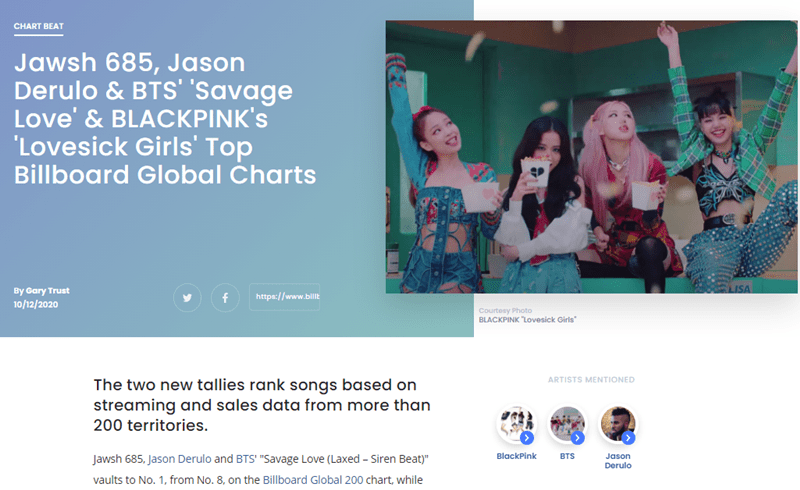Select the 10/12/2020 publish date
Screen dimensions: 800x490
[x=36, y=305]
